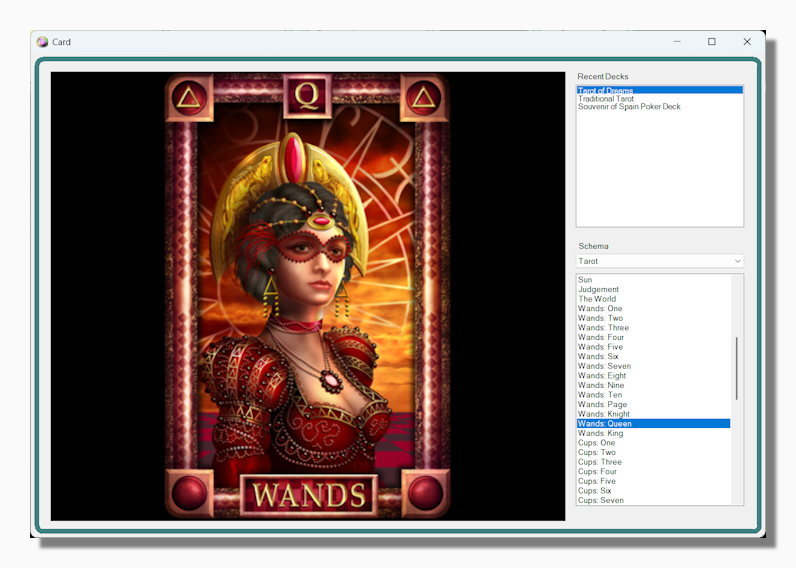
Task: Click the card list scrollbar thumb
Action: pyautogui.click(x=737, y=368)
